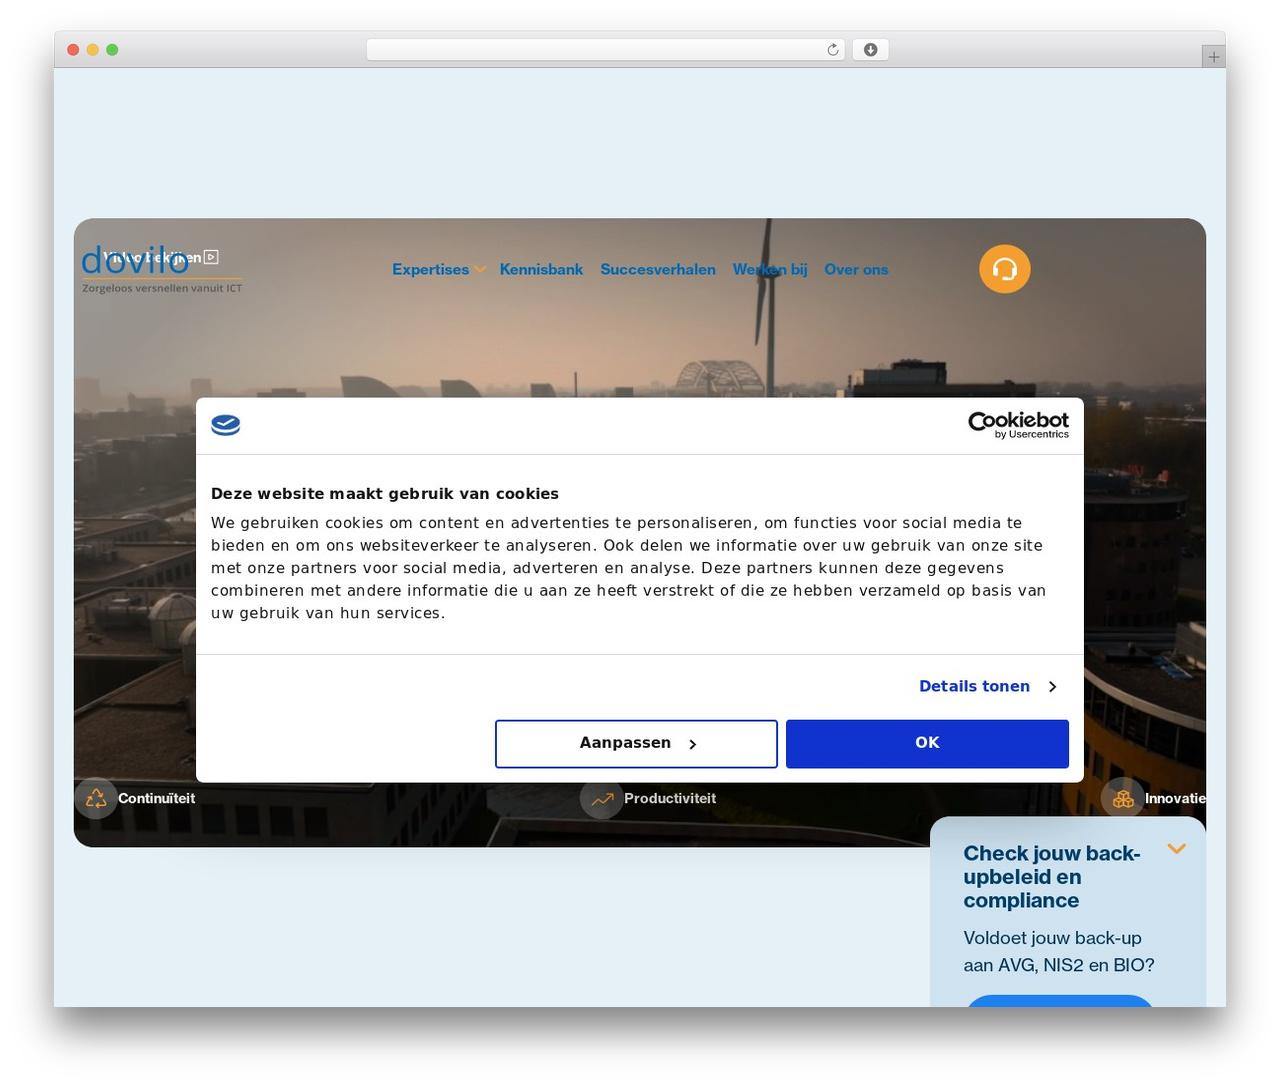Open the Over ons menu item
1280x1084 pixels.
click(x=856, y=269)
